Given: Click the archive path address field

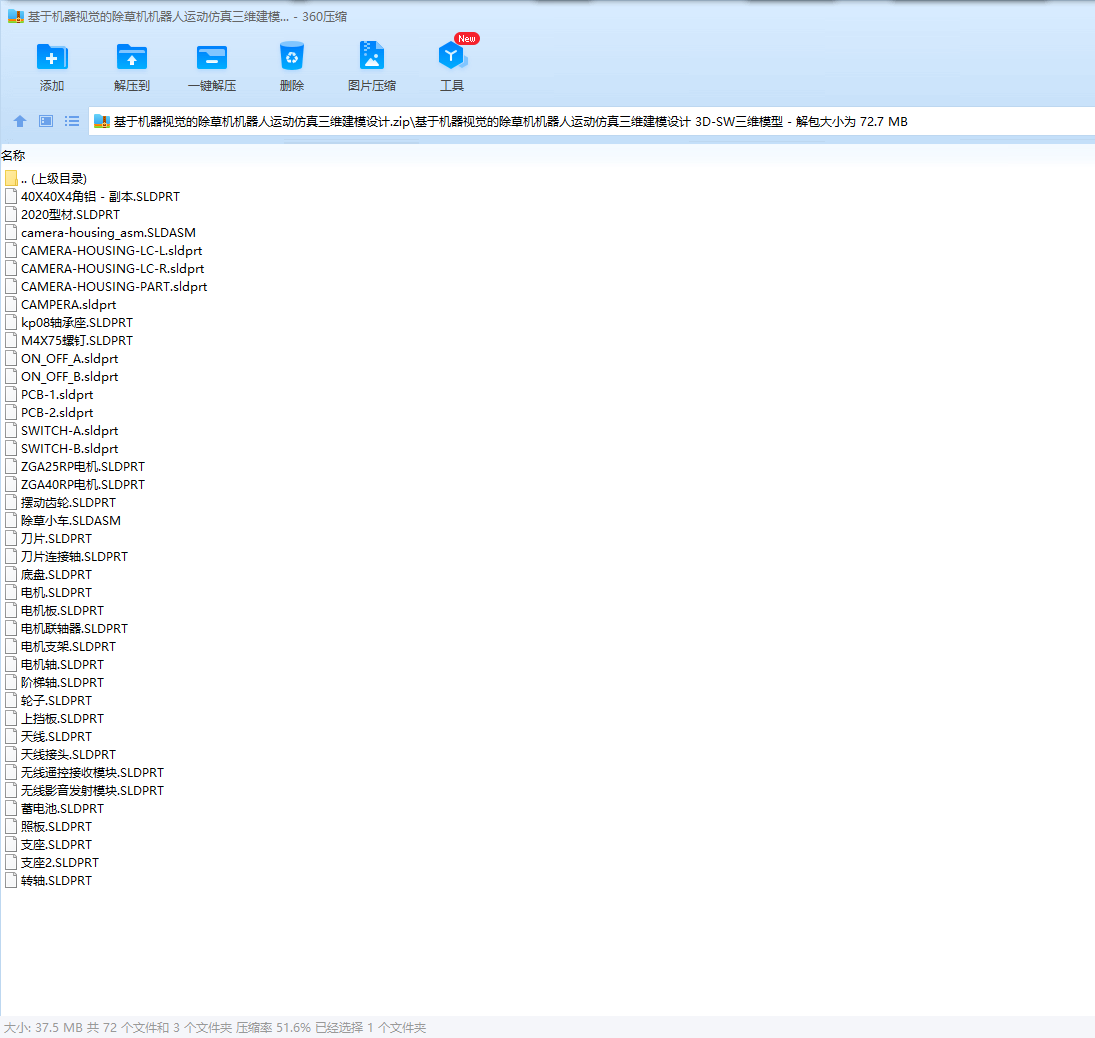Looking at the screenshot, I should (x=592, y=122).
